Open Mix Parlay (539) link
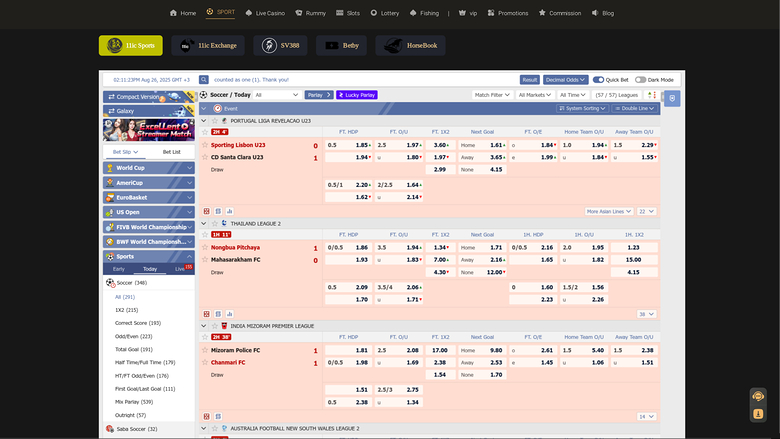 (134, 402)
